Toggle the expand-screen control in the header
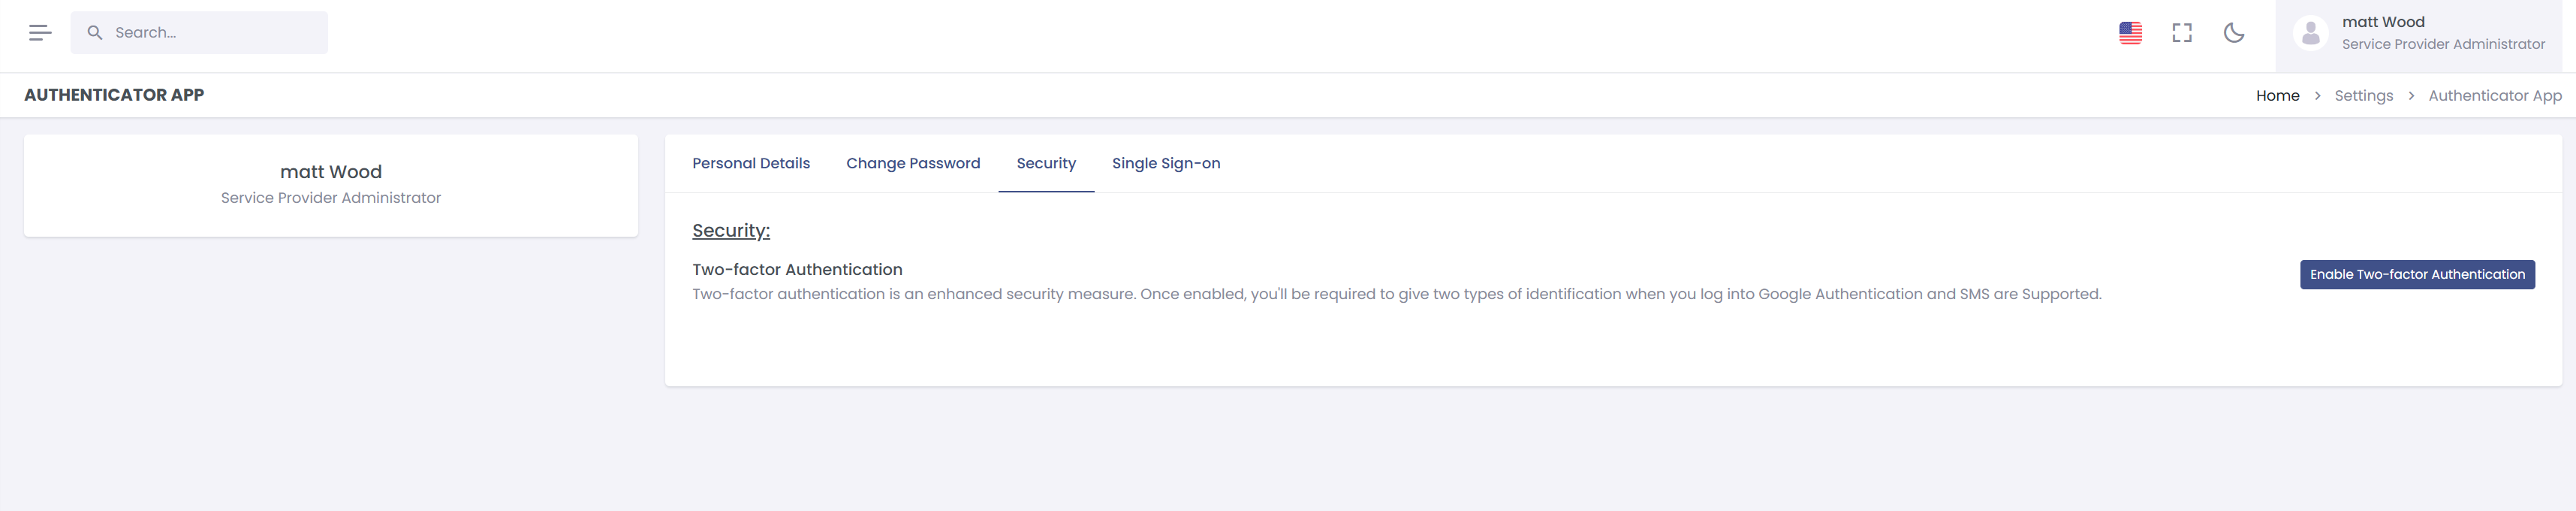 [x=2182, y=32]
